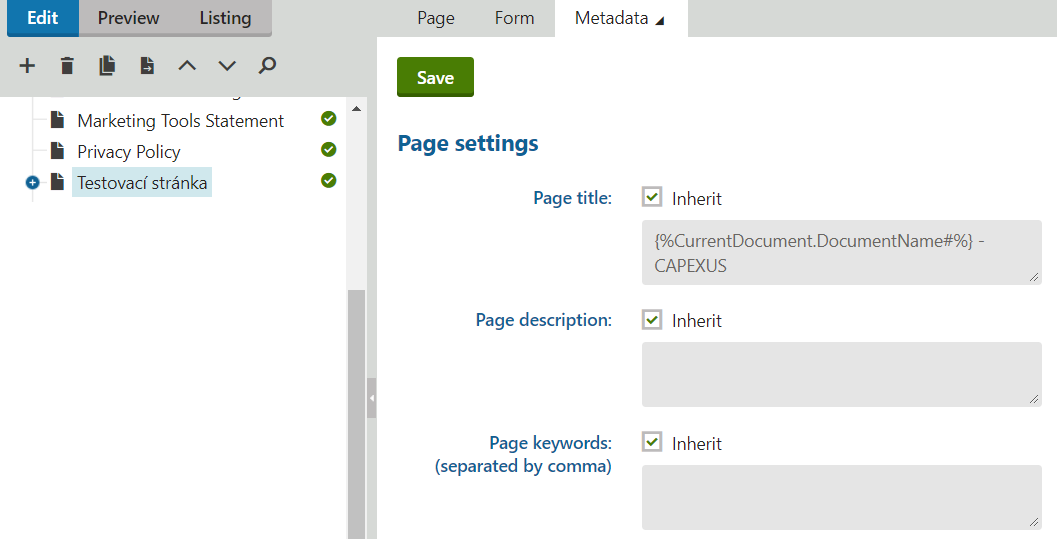The height and width of the screenshot is (539, 1057).
Task: Click the New page plus icon
Action: coord(27,66)
